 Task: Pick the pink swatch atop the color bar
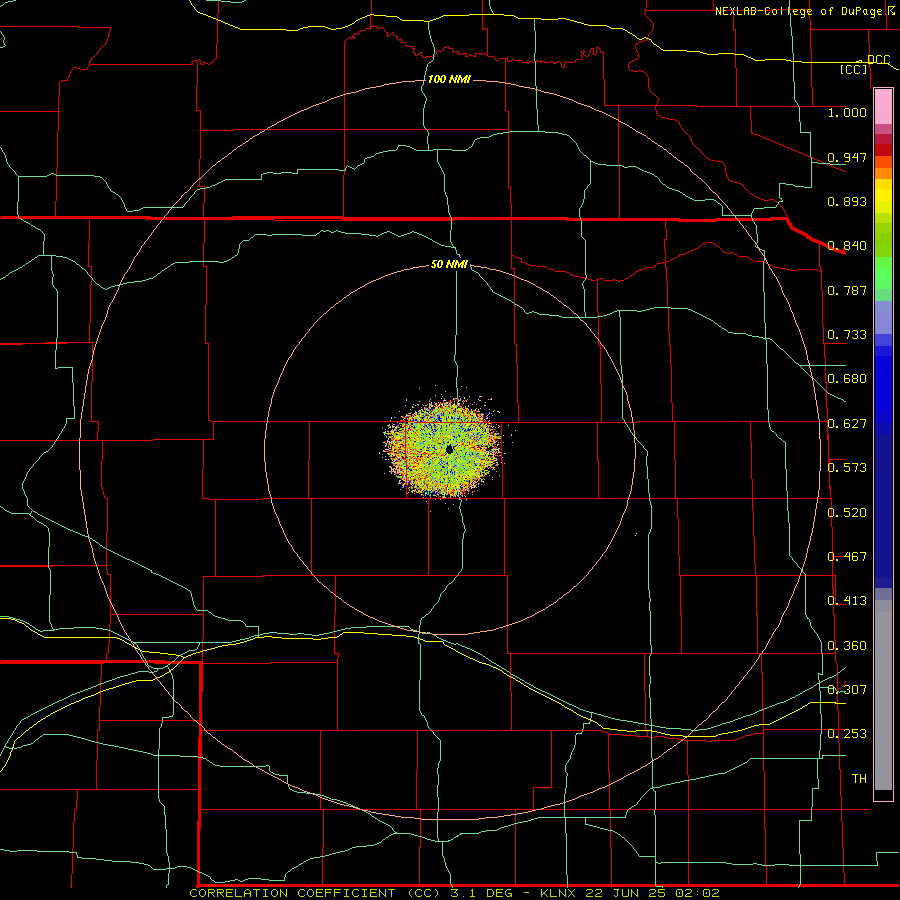click(883, 107)
